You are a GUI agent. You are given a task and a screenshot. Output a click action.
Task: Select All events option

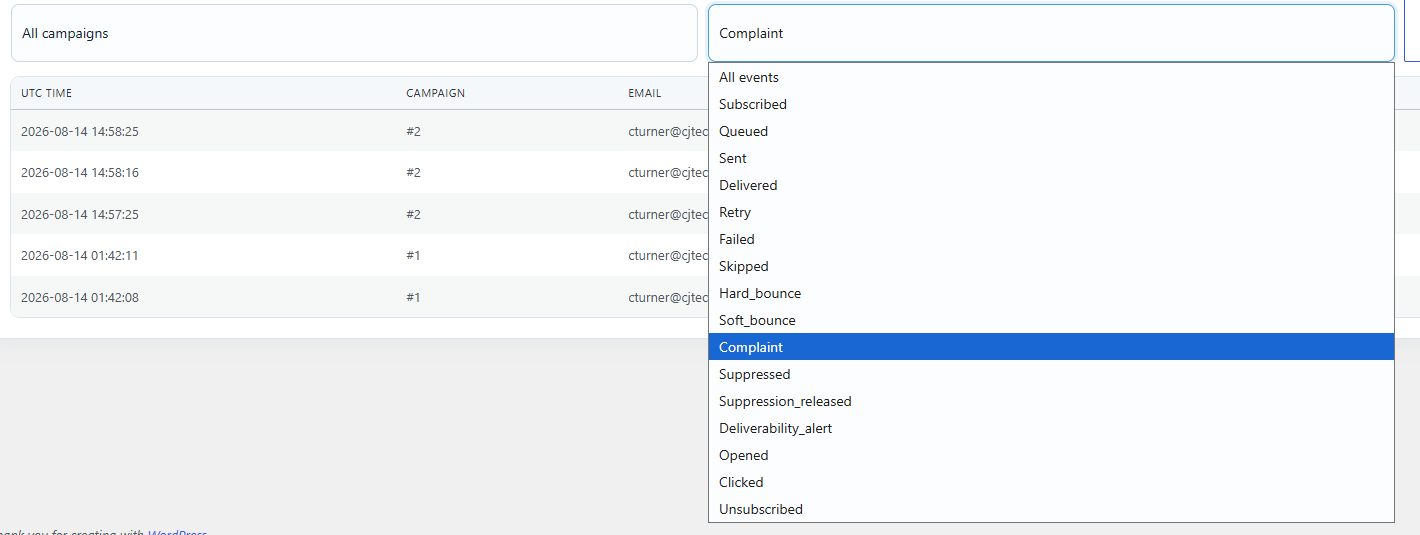tap(1051, 77)
